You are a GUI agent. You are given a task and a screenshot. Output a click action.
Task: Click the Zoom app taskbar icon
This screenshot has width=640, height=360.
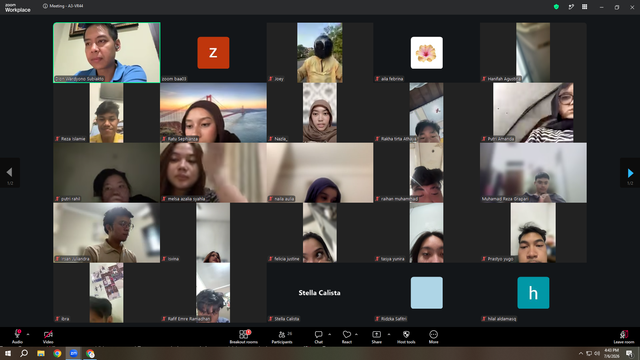click(x=73, y=353)
